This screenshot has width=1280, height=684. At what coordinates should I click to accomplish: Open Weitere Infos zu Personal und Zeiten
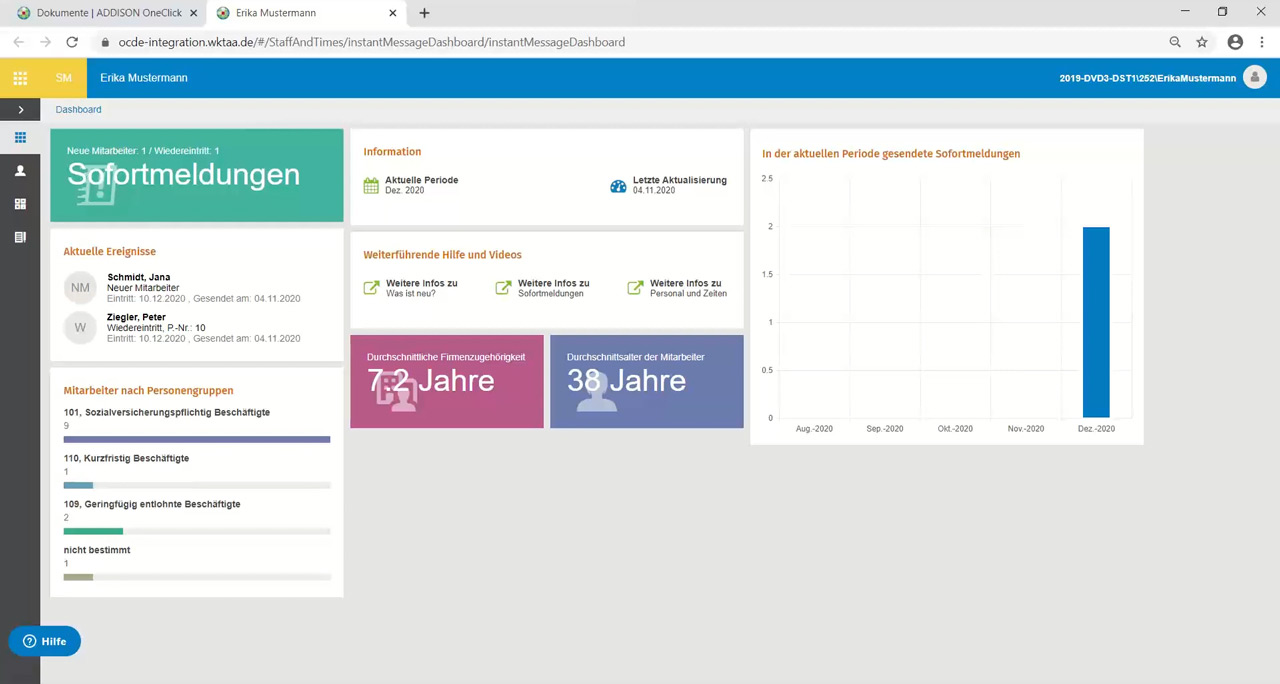[x=676, y=288]
